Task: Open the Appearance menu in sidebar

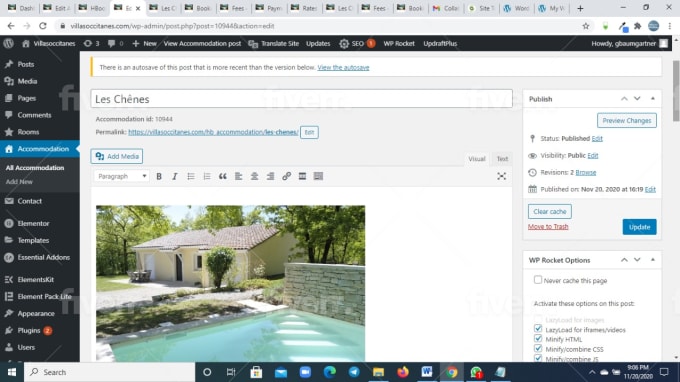Action: [36, 313]
